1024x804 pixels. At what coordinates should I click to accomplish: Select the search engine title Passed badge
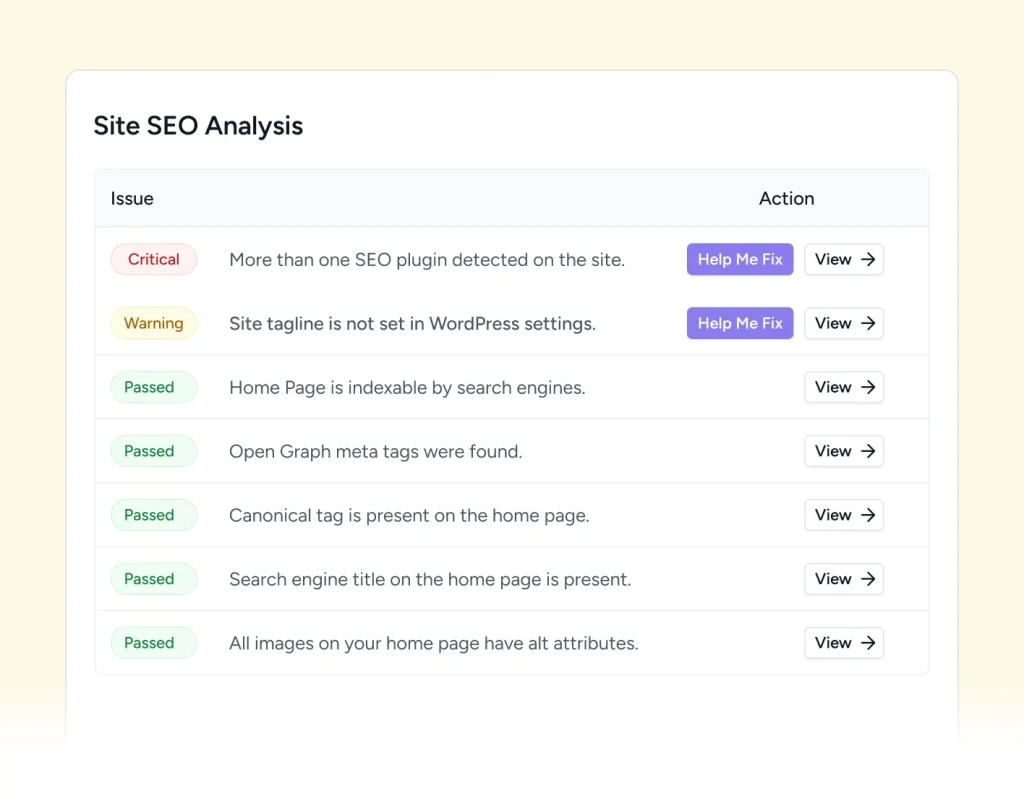(153, 579)
